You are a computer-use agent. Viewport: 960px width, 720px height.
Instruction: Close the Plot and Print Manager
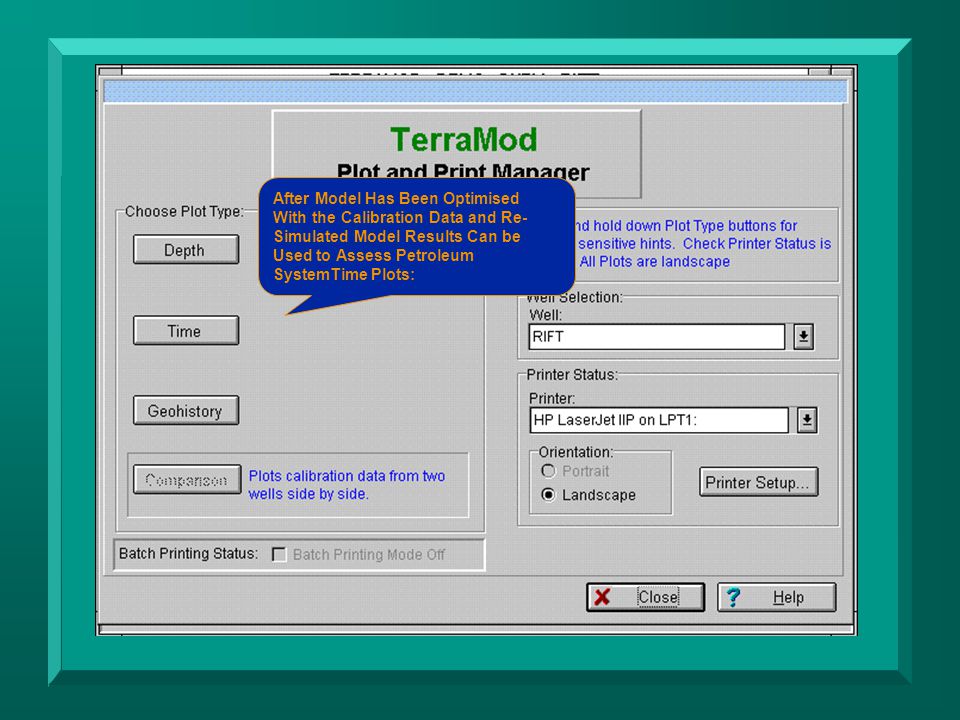pyautogui.click(x=645, y=597)
